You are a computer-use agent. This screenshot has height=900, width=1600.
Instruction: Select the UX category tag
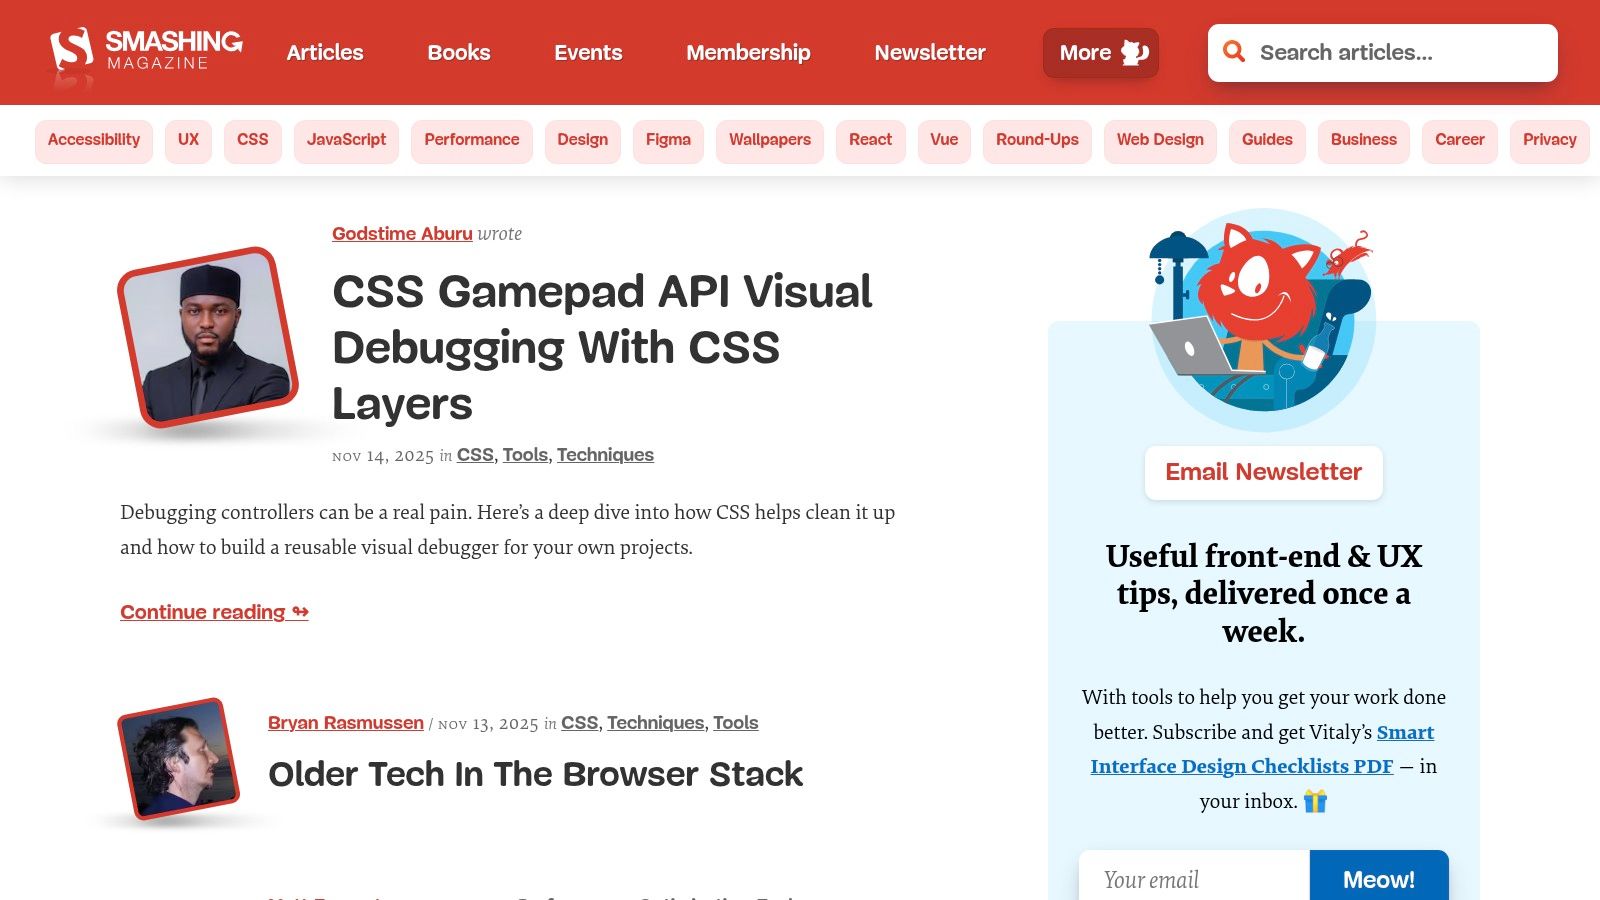188,141
